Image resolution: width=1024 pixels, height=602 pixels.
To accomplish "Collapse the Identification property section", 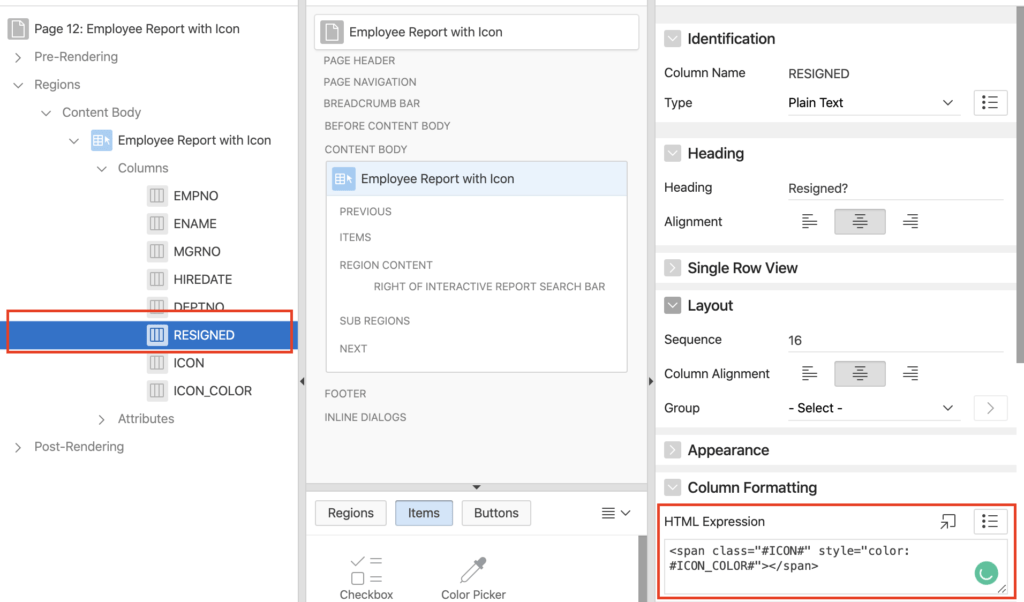I will coord(673,39).
